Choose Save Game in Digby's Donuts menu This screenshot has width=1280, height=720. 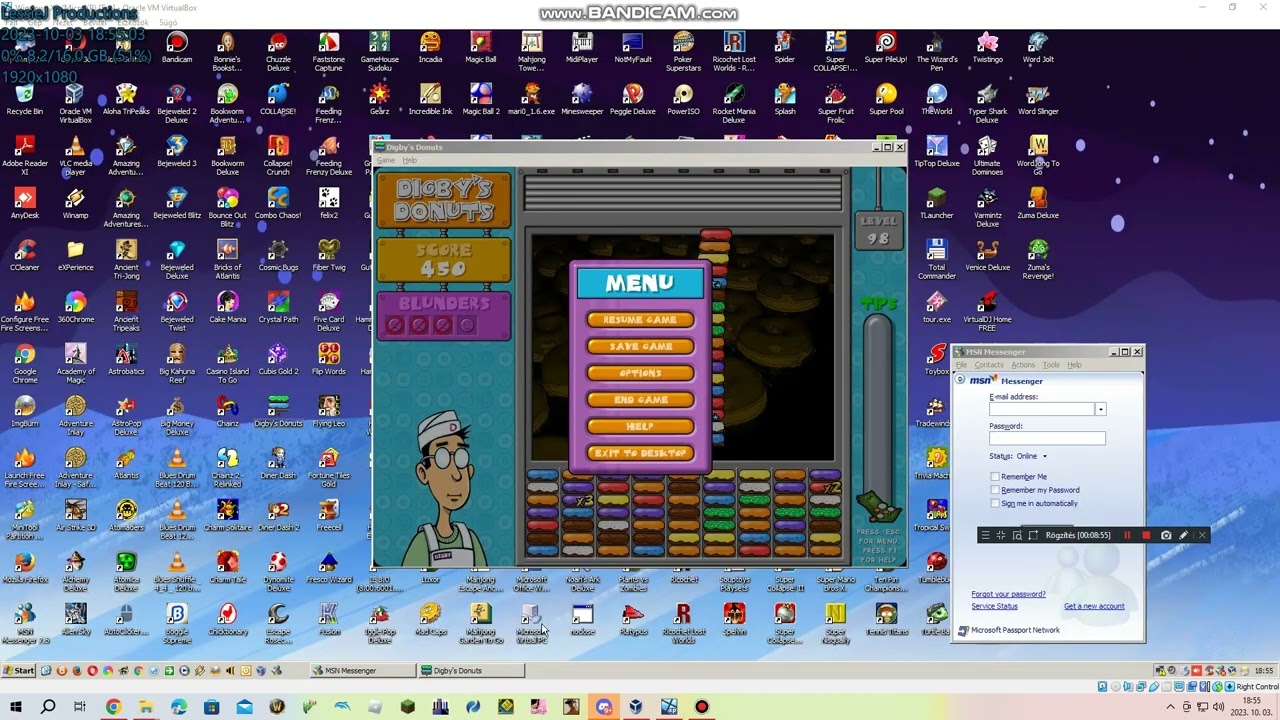[x=640, y=346]
